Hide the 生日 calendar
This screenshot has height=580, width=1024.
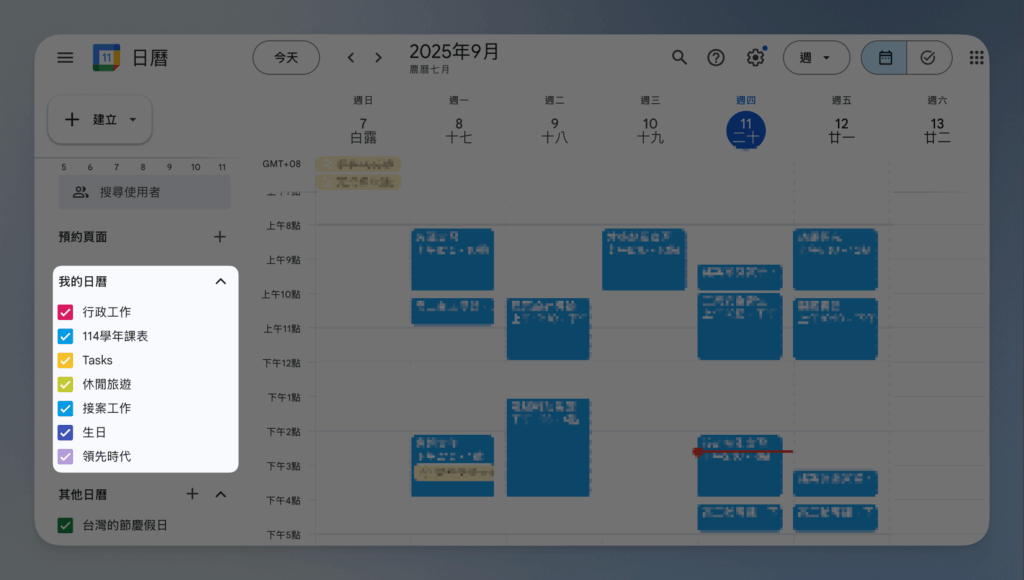click(x=66, y=432)
